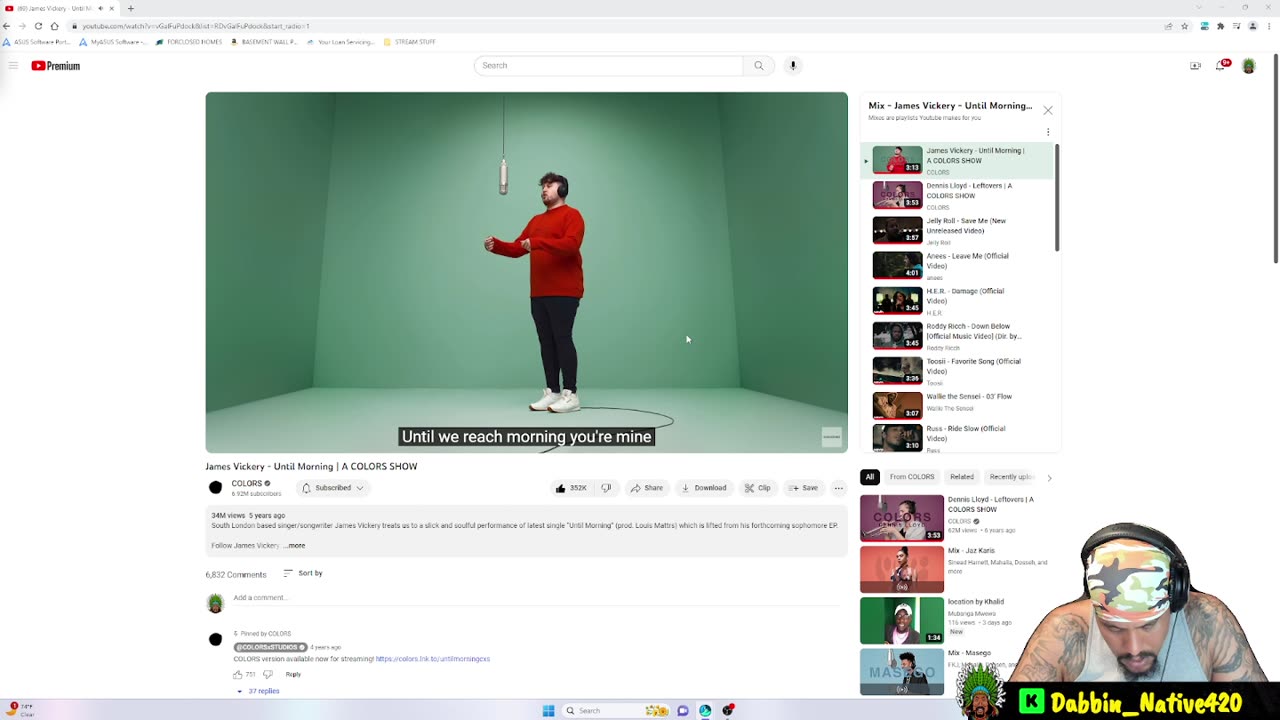Share the video
This screenshot has width=1280, height=720.
click(x=647, y=488)
